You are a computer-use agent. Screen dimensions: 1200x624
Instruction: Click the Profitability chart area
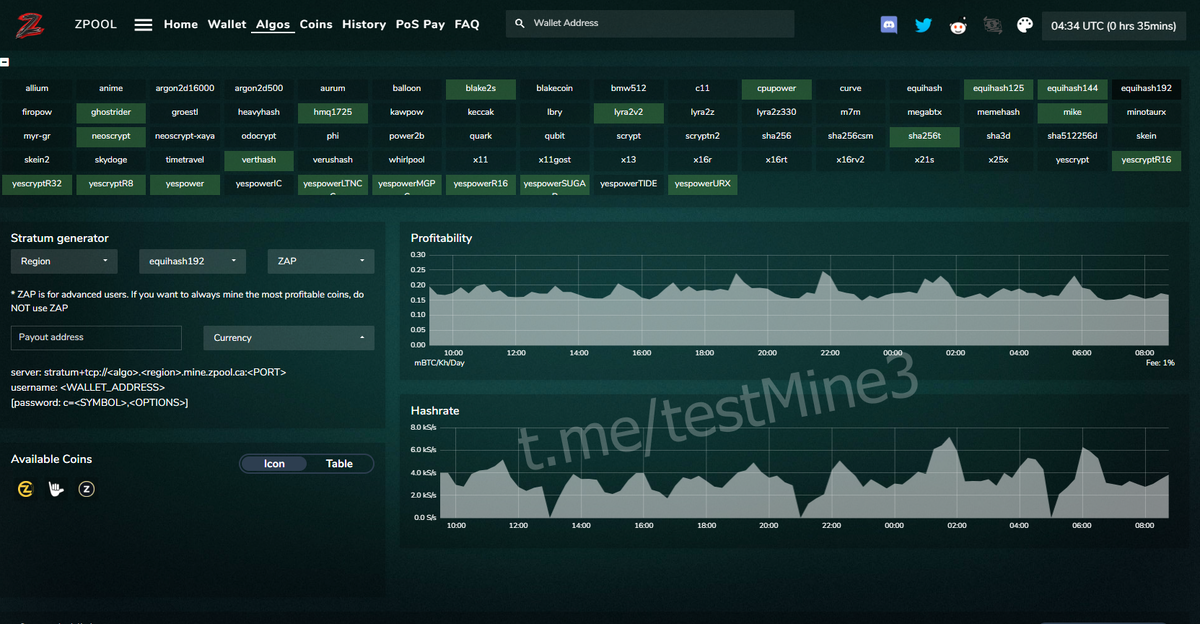[798, 300]
